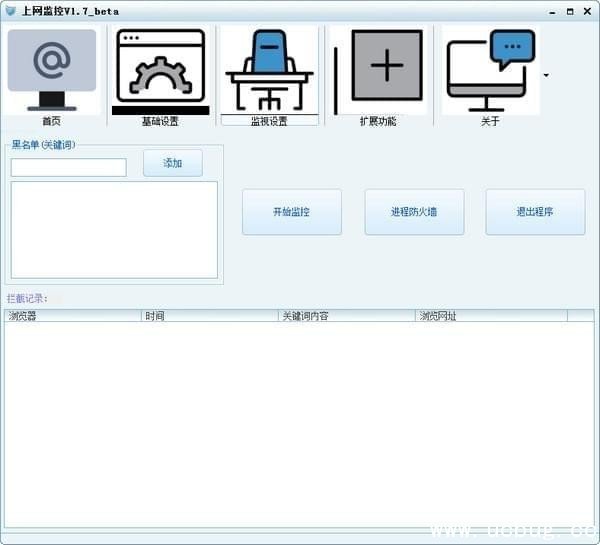Start monitoring with 开始监控 button
This screenshot has height=545, width=600.
[x=292, y=212]
